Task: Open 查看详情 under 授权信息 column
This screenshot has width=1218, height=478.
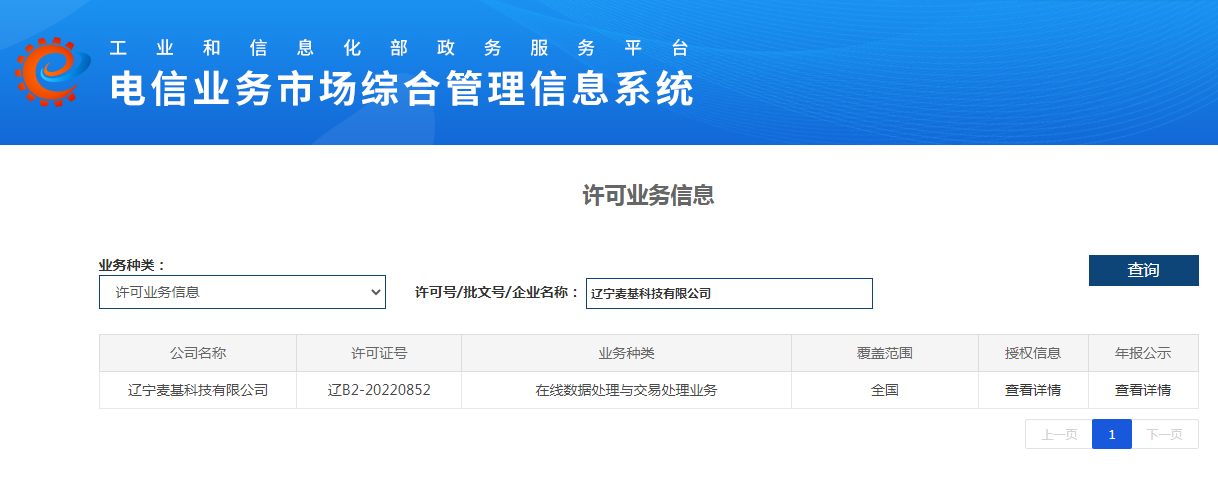Action: coord(1032,390)
